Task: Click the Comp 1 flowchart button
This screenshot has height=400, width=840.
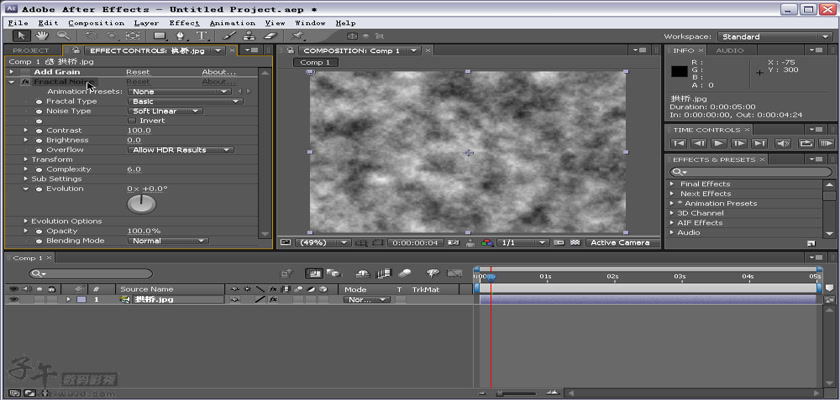Action: [x=315, y=62]
